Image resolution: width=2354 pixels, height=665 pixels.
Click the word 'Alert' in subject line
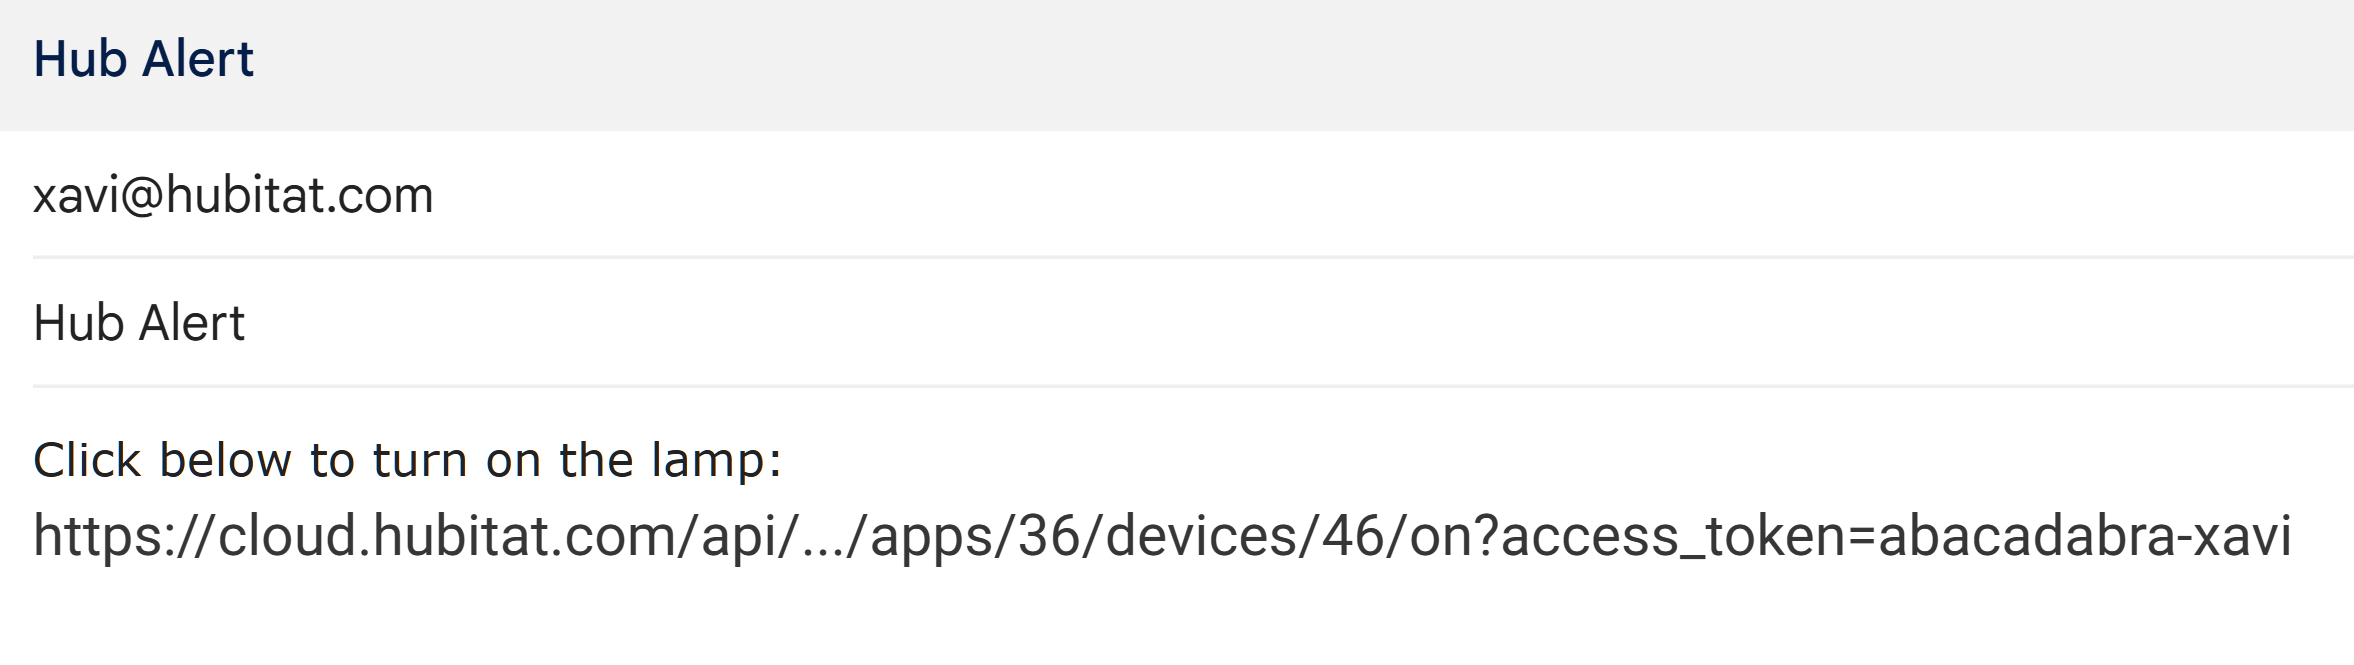point(192,323)
